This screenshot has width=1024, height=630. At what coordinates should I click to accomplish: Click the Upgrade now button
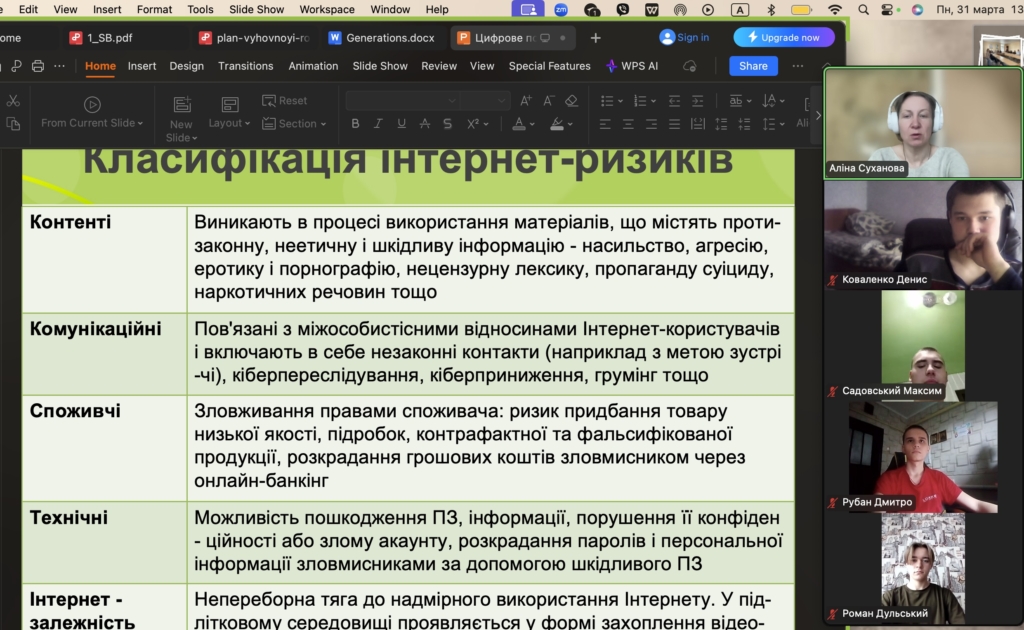point(784,38)
